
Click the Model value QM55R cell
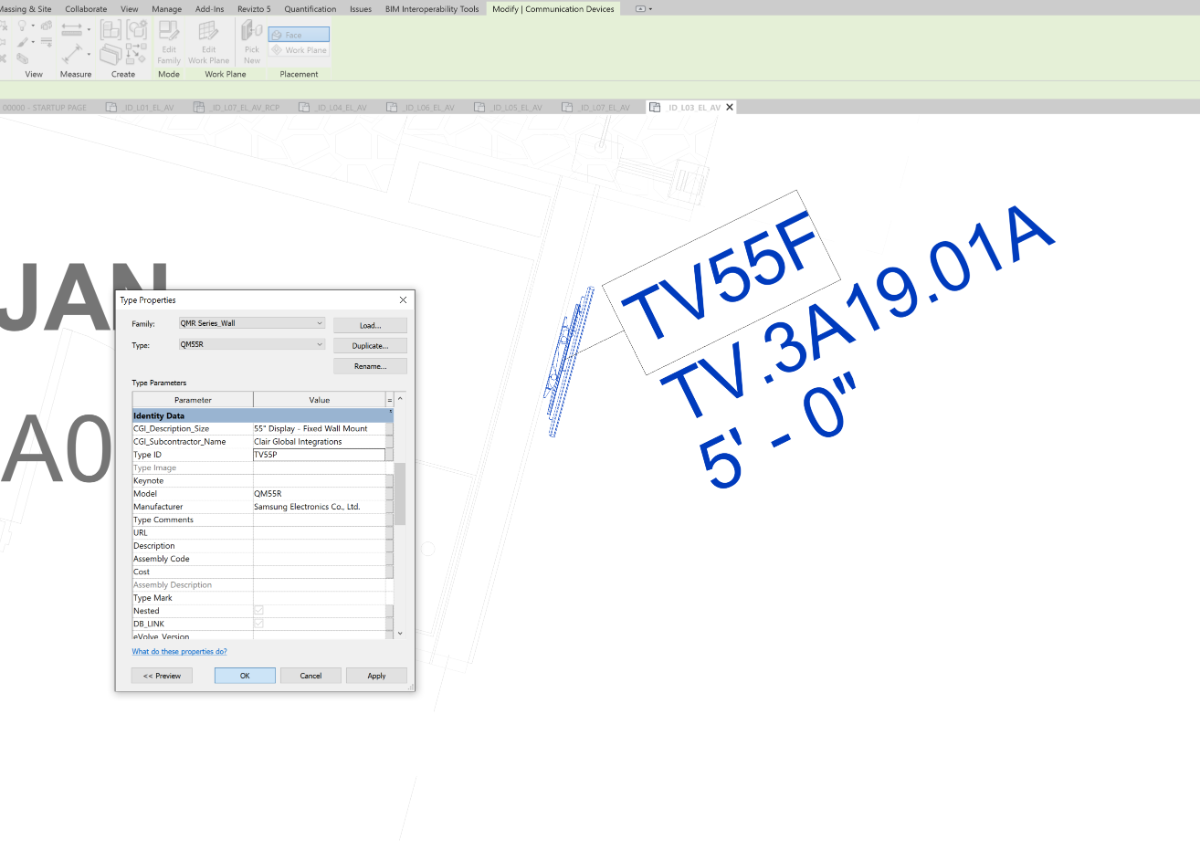point(319,493)
